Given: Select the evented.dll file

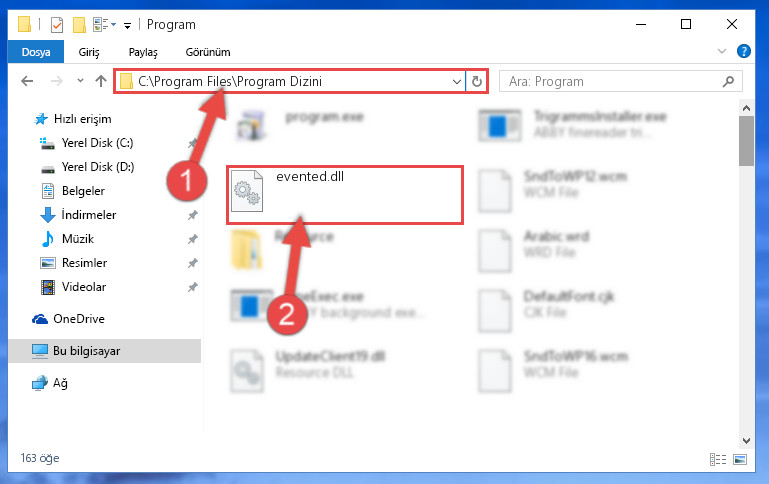Looking at the screenshot, I should [x=345, y=195].
